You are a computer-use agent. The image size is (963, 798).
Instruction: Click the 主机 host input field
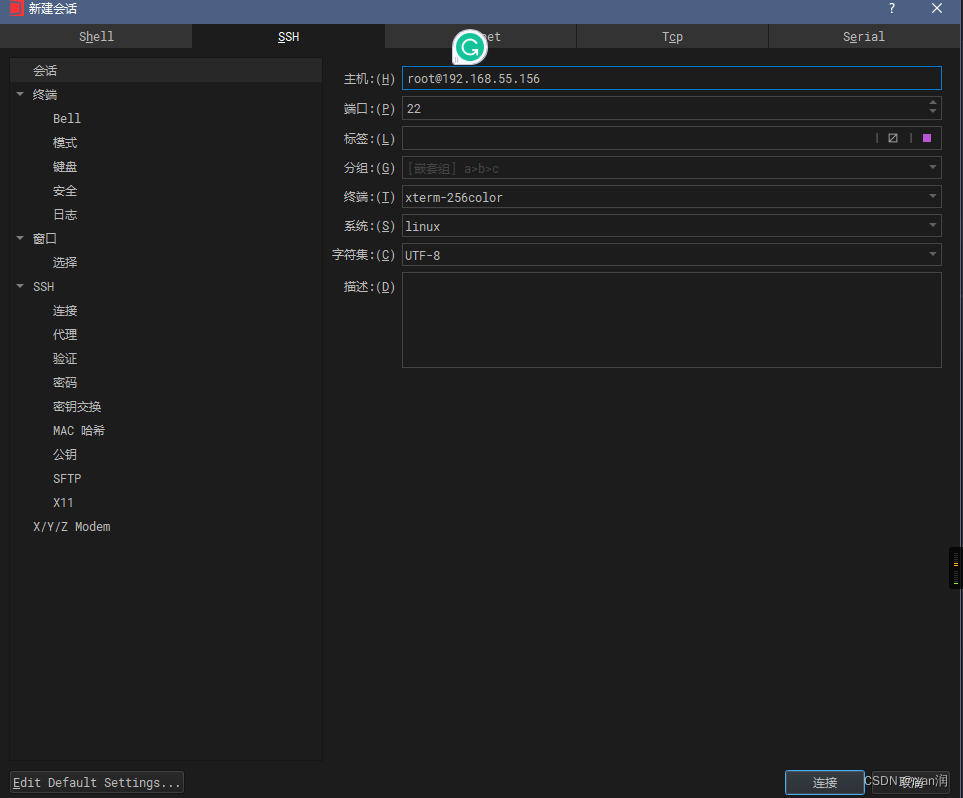(671, 78)
